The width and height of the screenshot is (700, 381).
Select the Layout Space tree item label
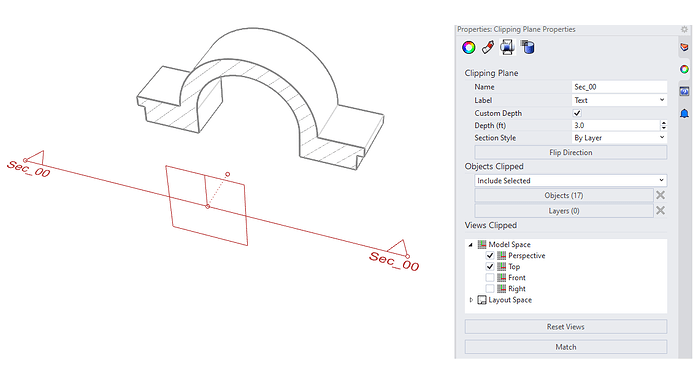[x=510, y=300]
